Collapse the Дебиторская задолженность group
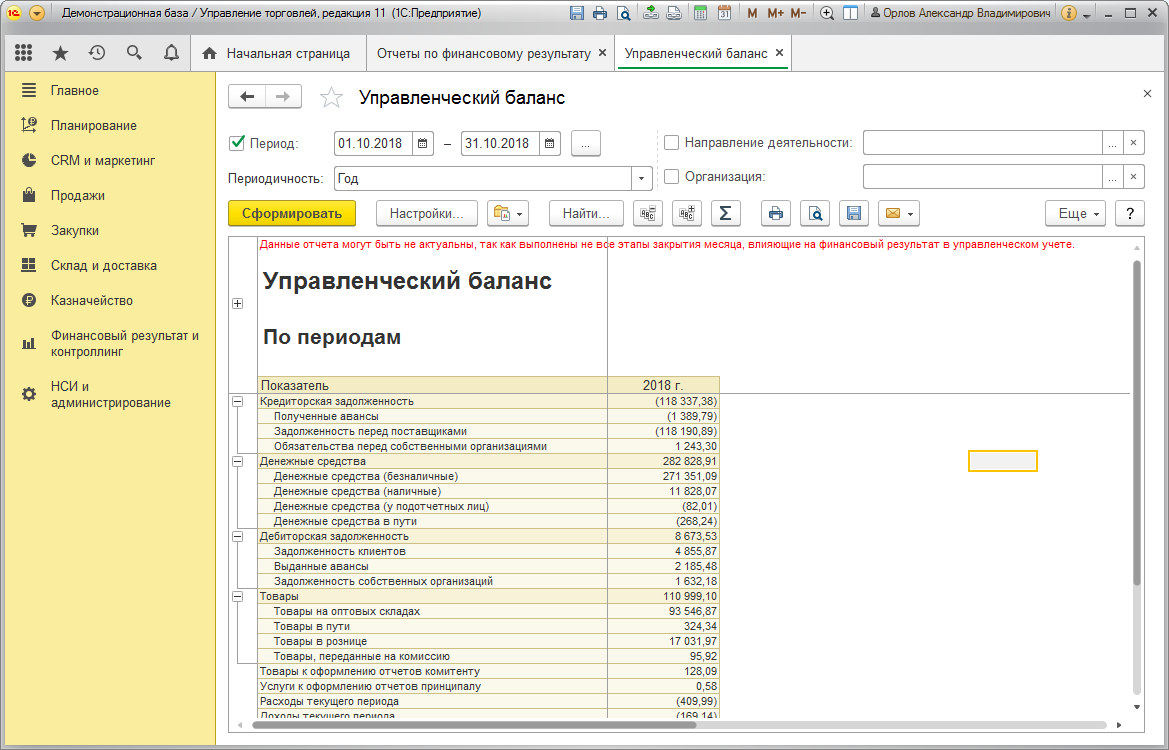 coord(237,536)
